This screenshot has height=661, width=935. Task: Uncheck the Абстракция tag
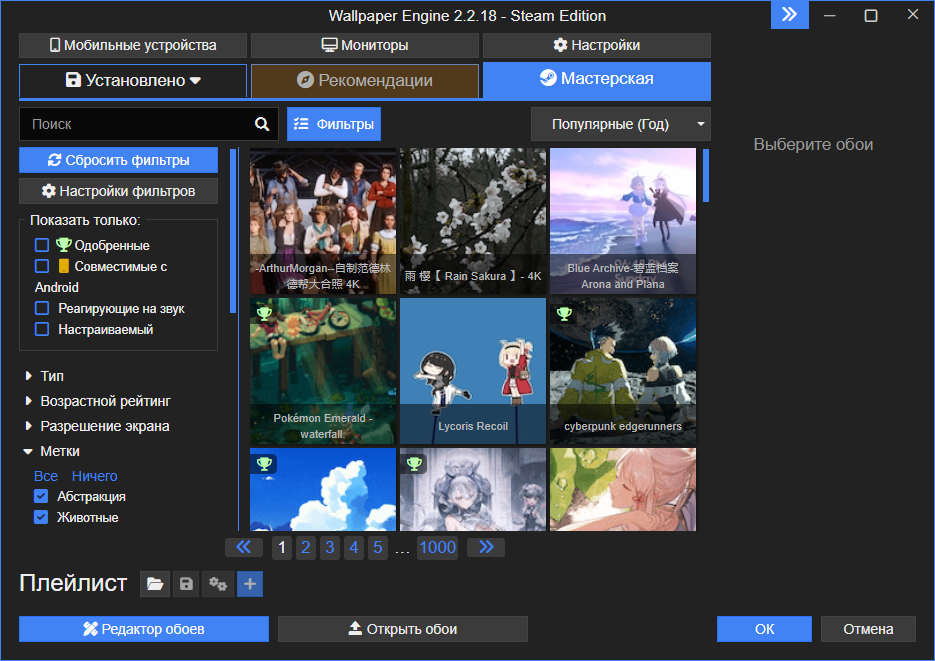coord(41,496)
